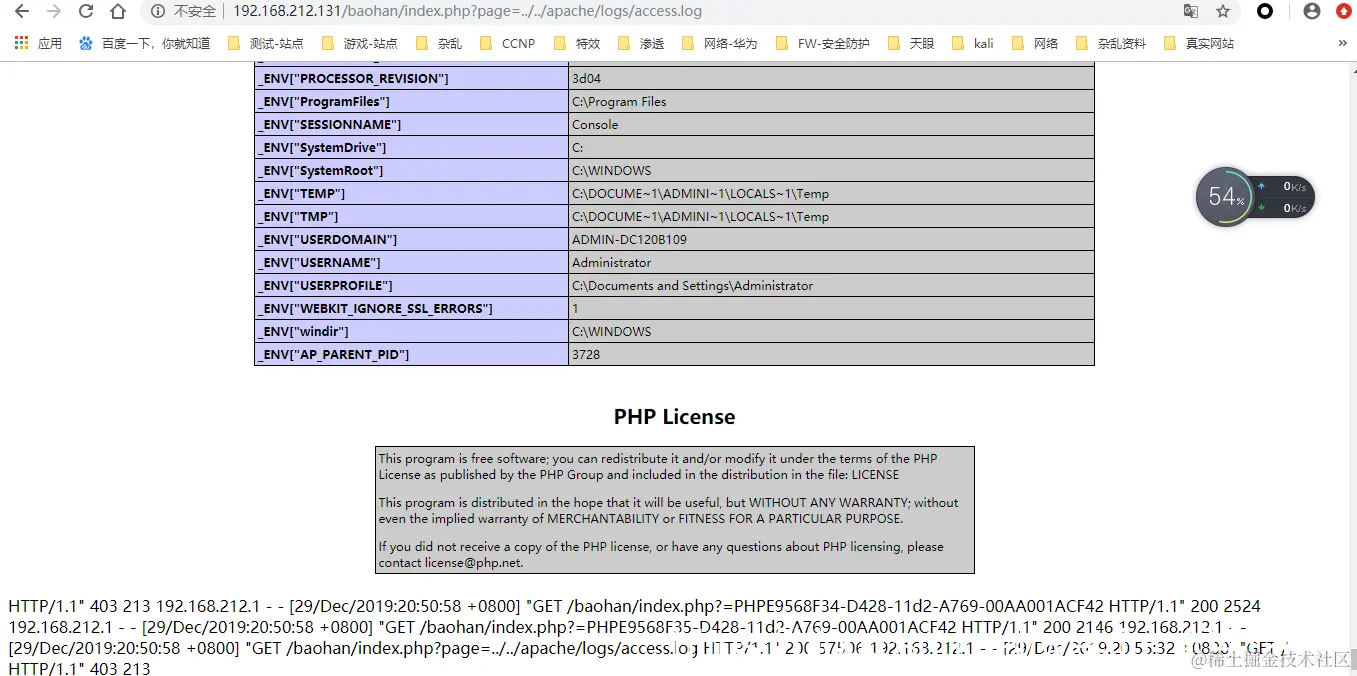Open the red browser update icon

(1344, 12)
